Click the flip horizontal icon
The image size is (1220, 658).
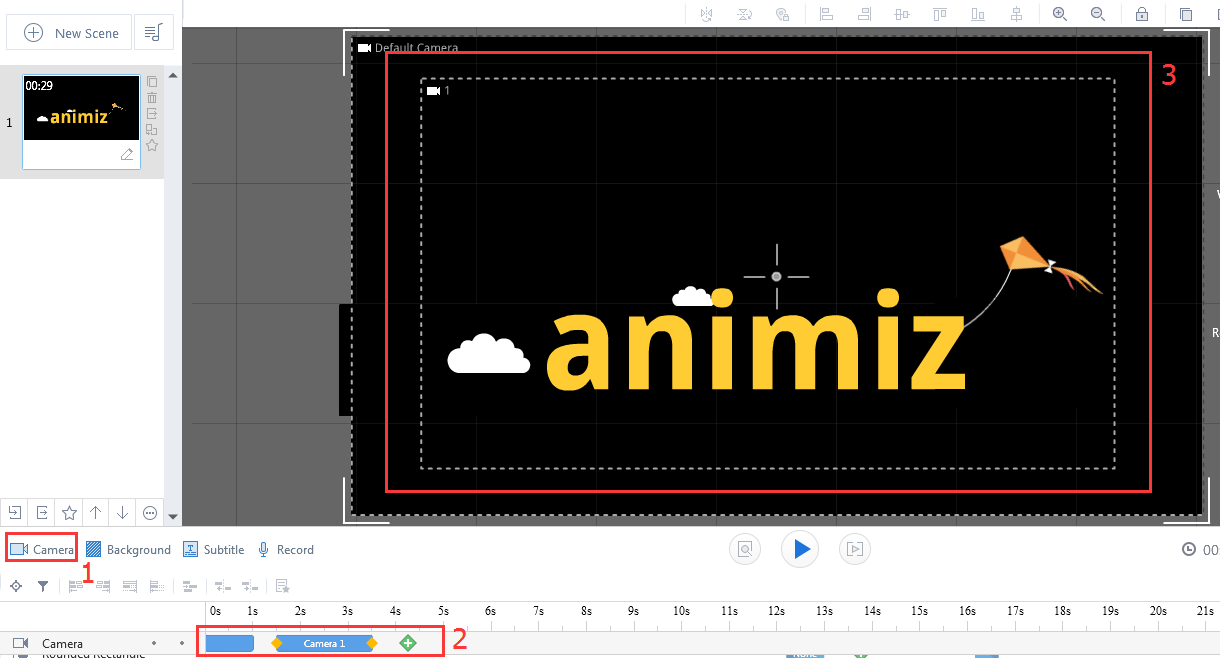[x=708, y=14]
